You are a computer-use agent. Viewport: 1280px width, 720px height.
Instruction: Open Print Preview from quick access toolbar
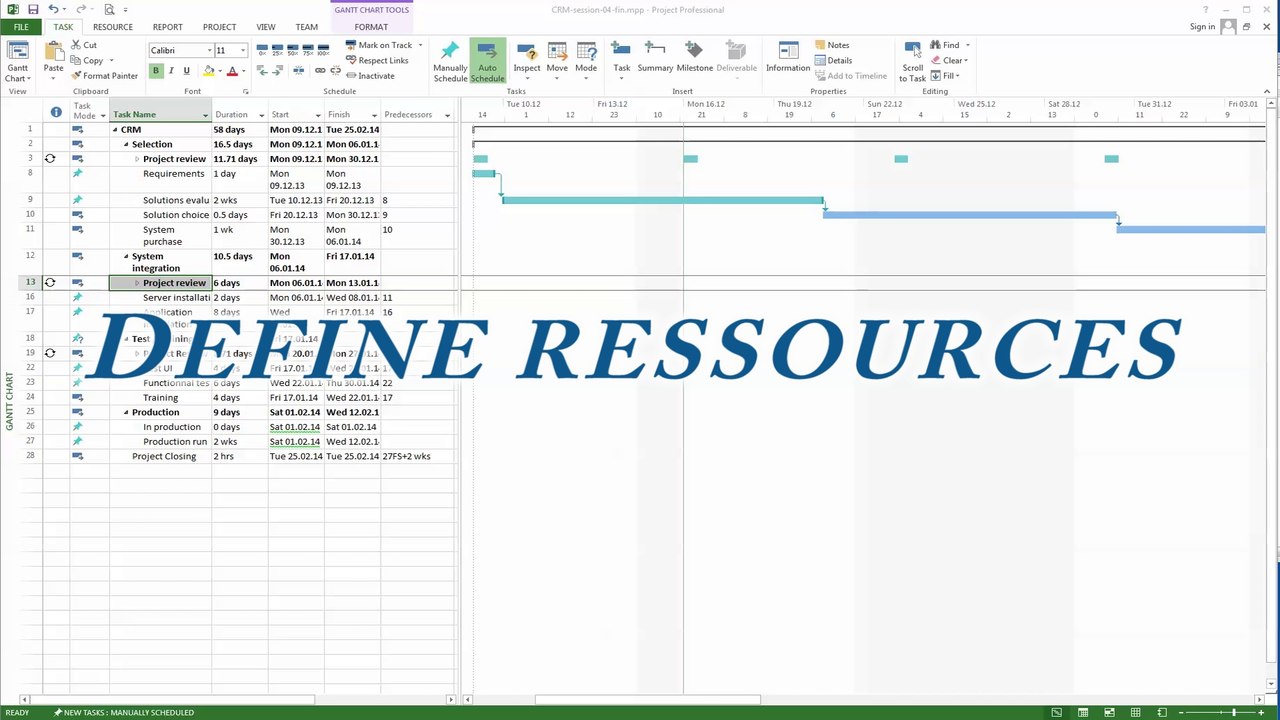(109, 10)
